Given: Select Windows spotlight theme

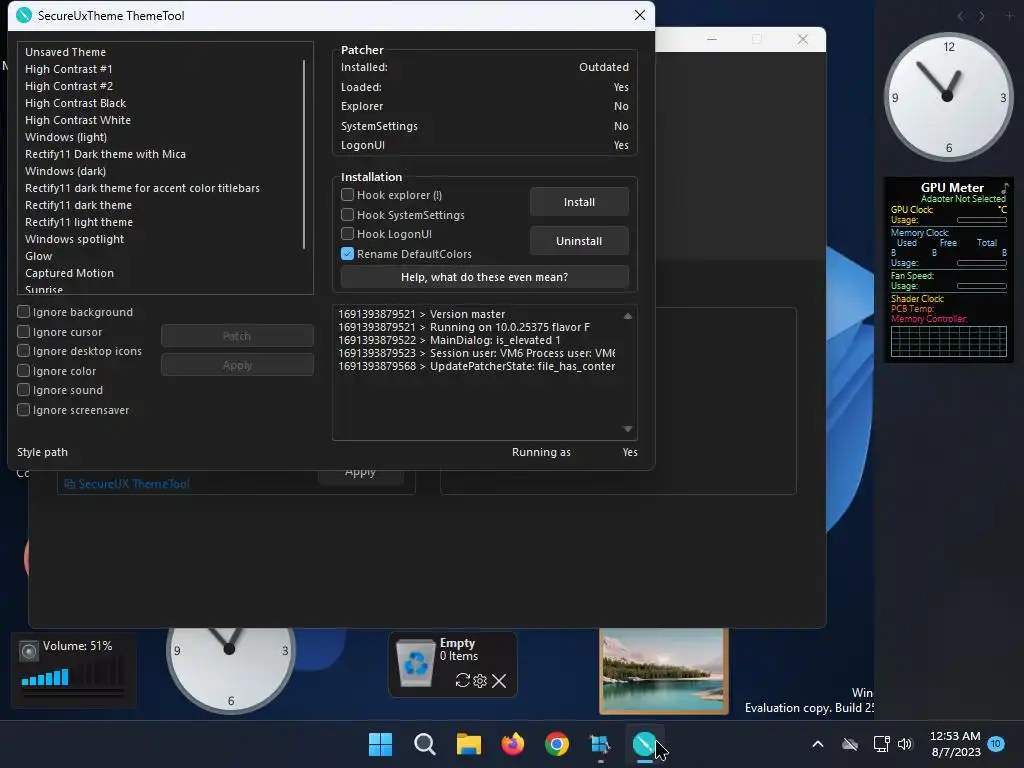Looking at the screenshot, I should pos(74,238).
